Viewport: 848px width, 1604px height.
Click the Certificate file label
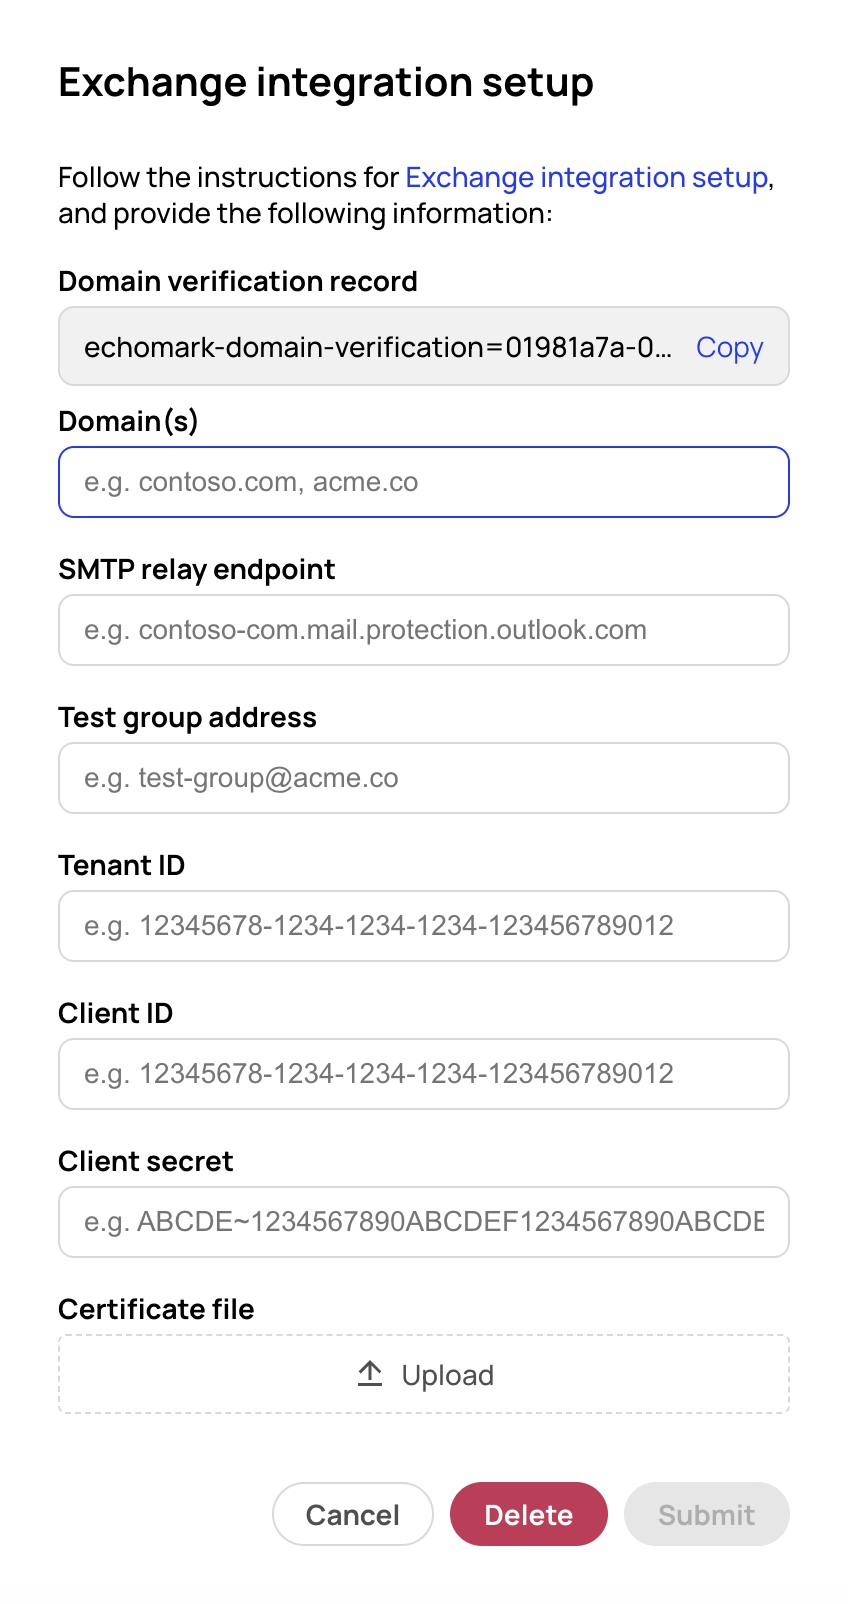(x=156, y=1309)
